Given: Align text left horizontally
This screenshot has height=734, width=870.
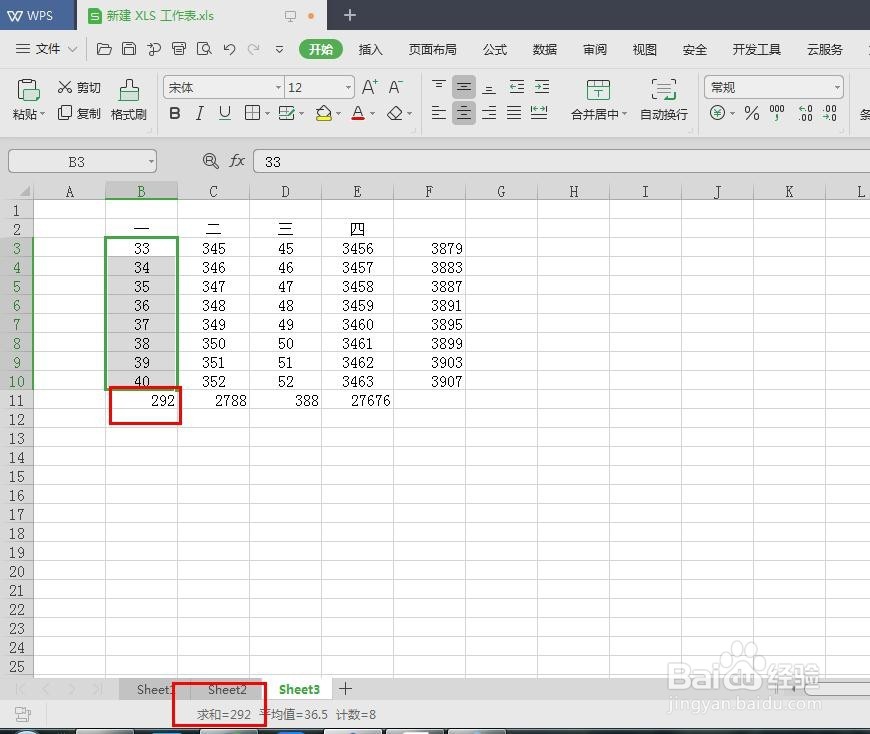Looking at the screenshot, I should (x=438, y=113).
